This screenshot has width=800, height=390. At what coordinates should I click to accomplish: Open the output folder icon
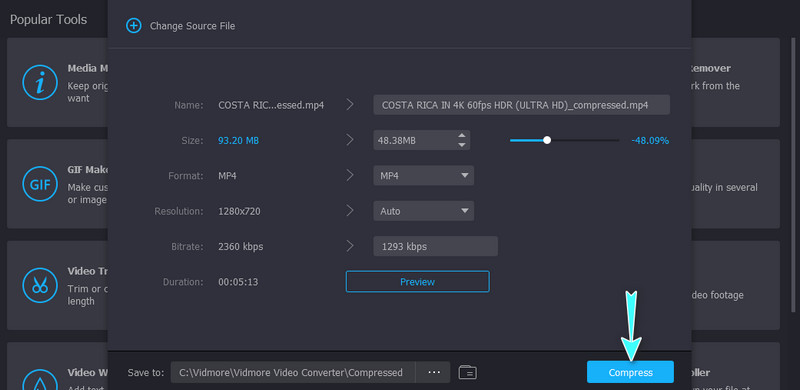pos(468,372)
